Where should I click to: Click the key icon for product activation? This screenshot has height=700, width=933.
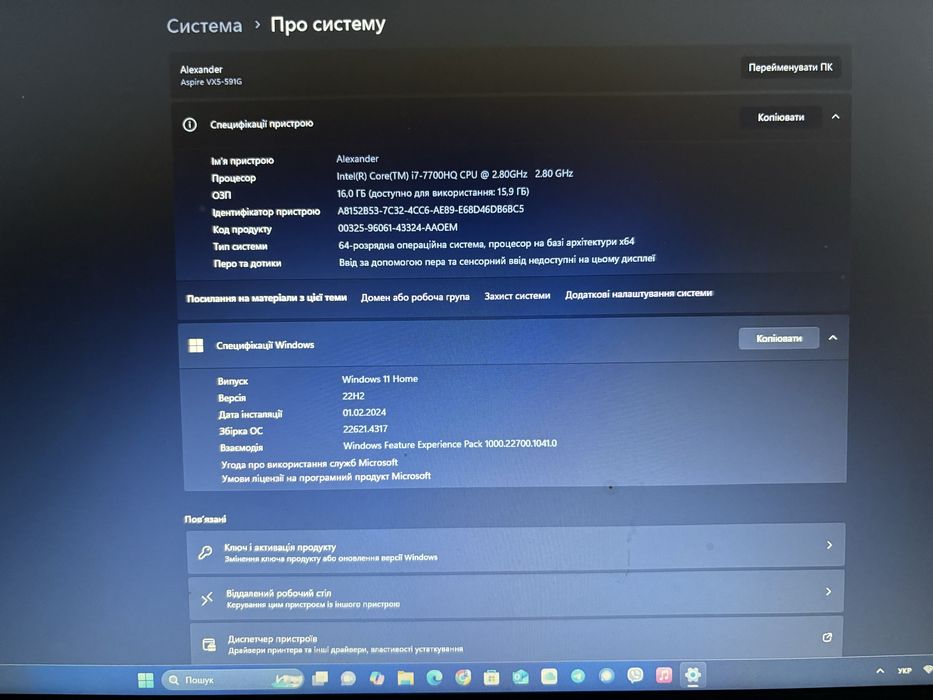click(205, 552)
